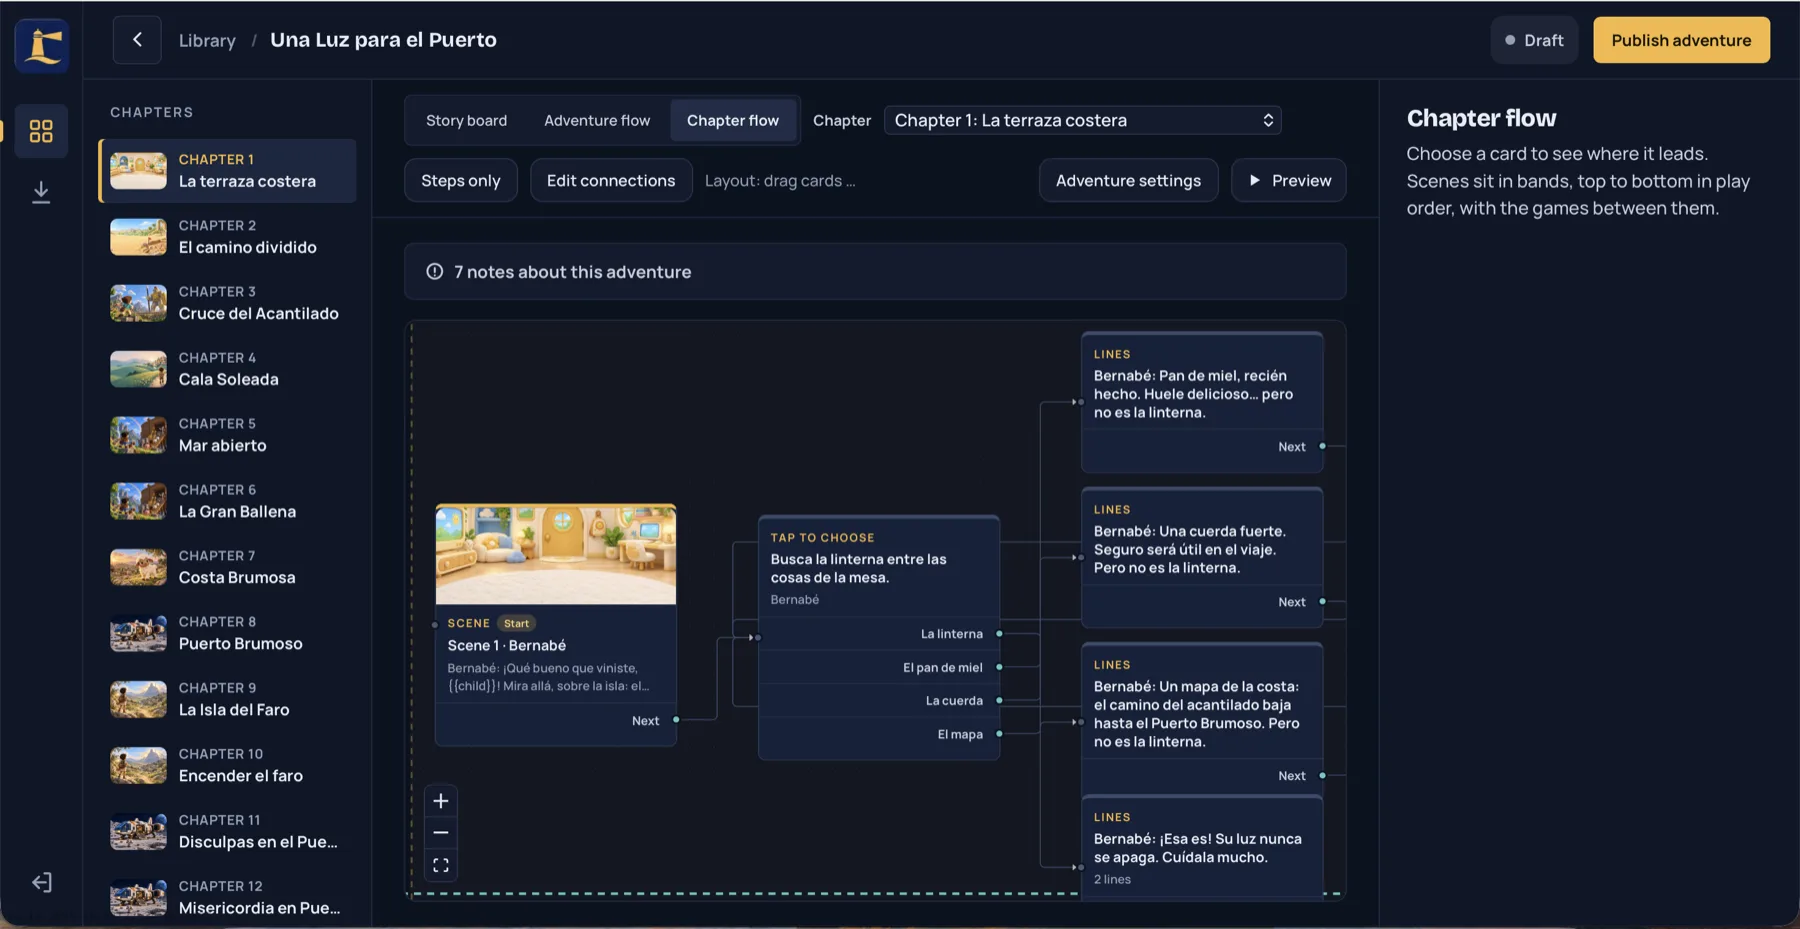Open Chapter 3 Cruce del Acantilado
1800x929 pixels.
click(228, 303)
